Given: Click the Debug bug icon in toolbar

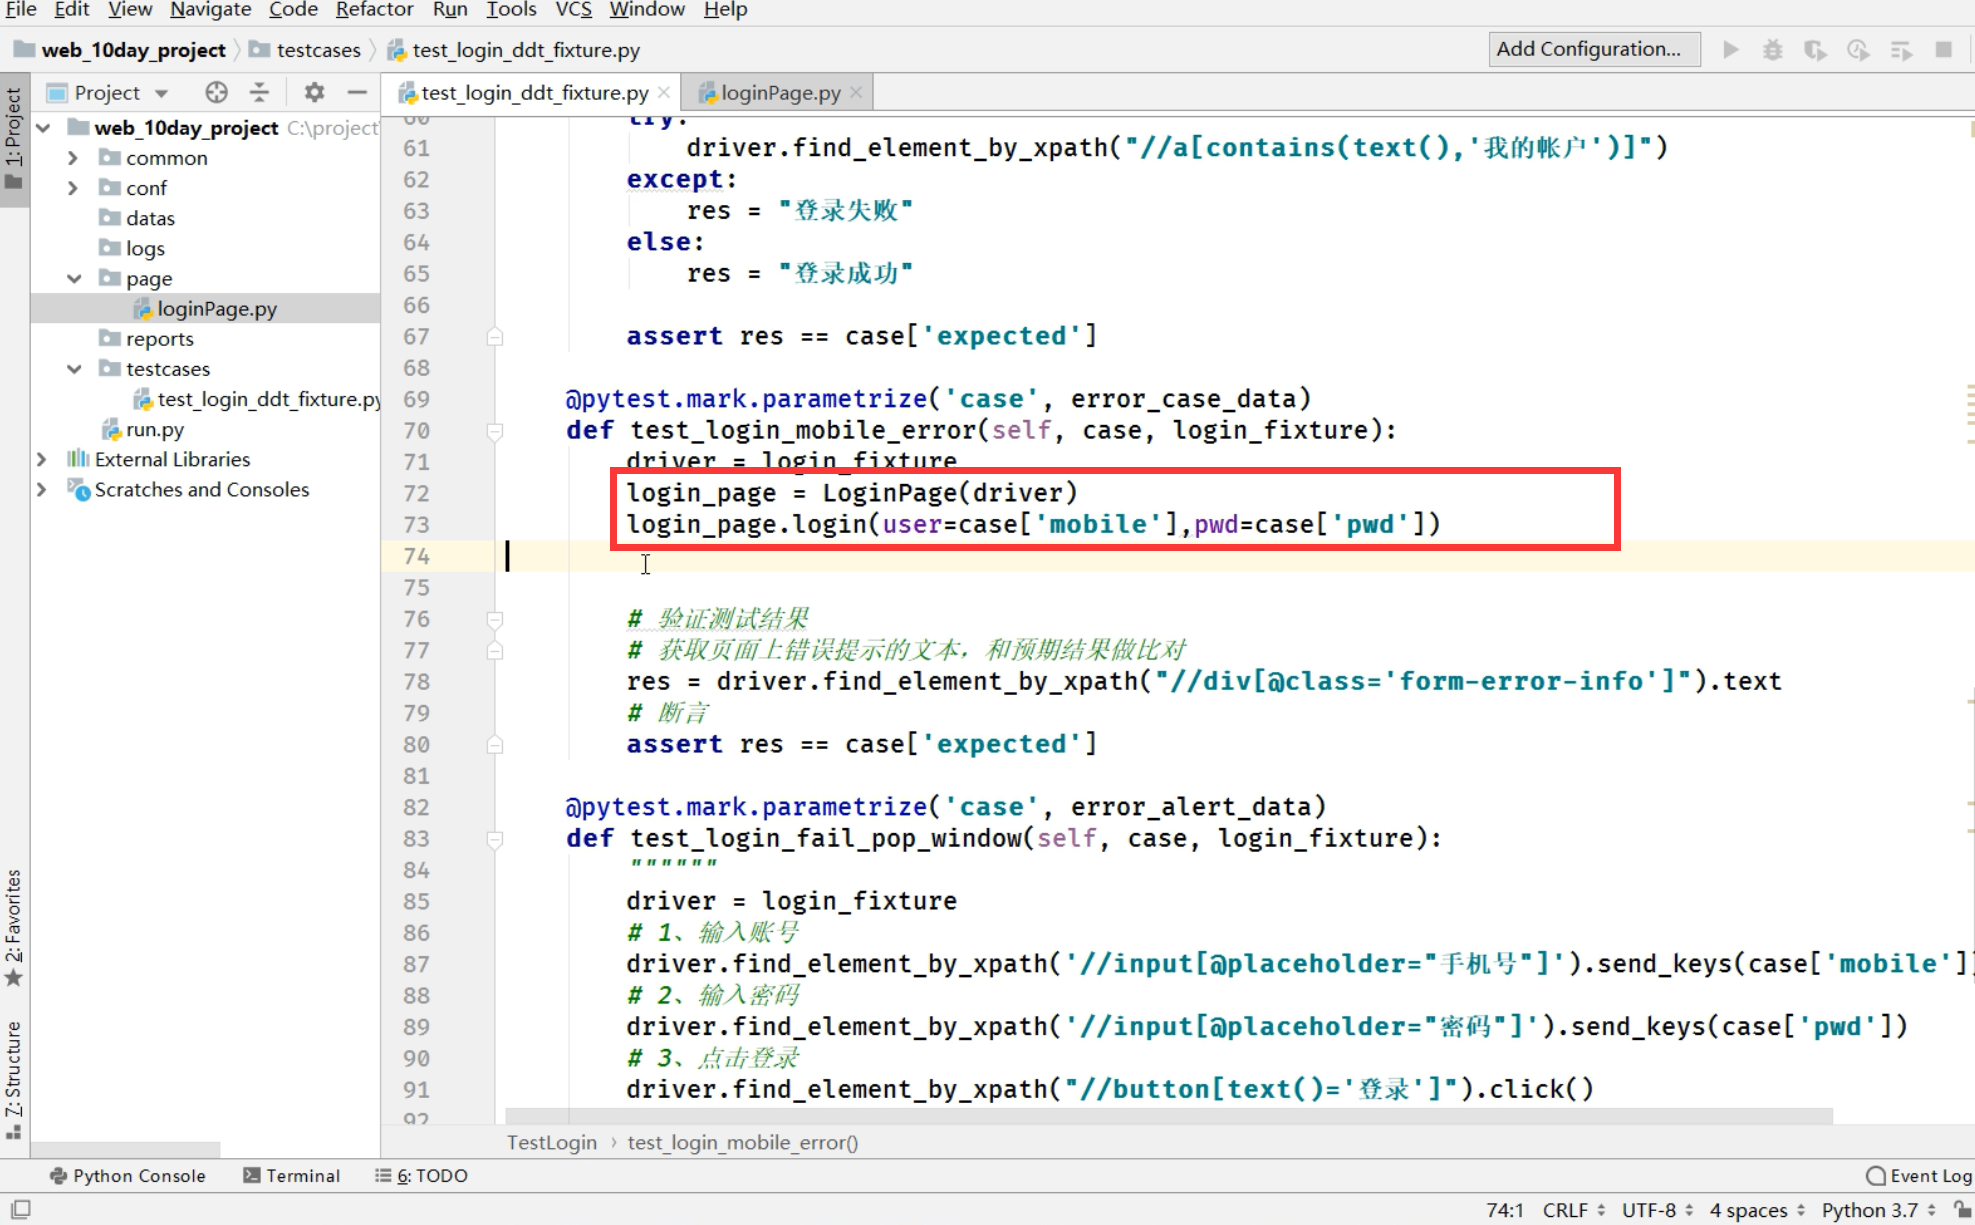Looking at the screenshot, I should [x=1772, y=49].
